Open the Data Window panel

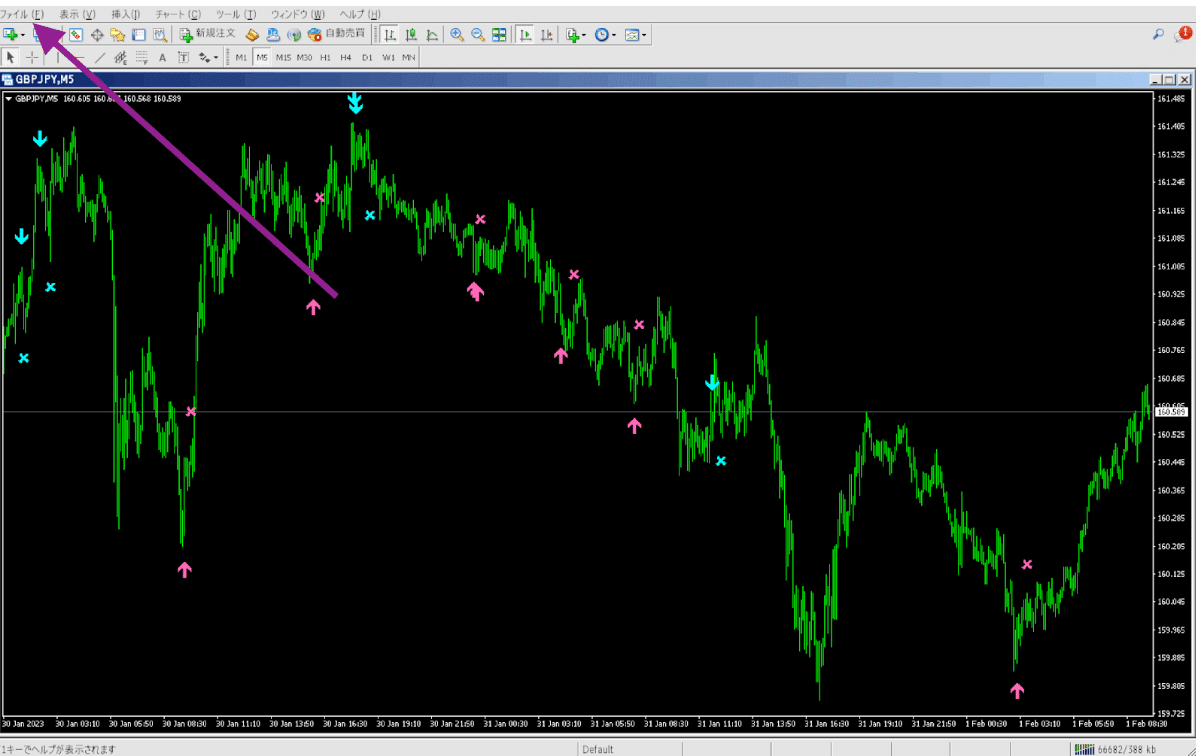pos(97,34)
